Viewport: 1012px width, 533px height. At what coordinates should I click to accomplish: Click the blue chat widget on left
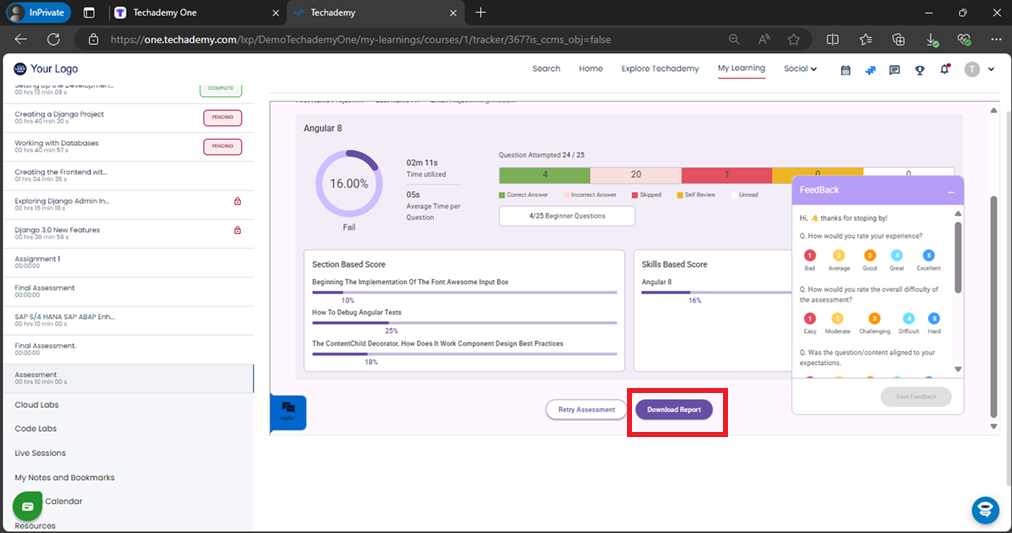pyautogui.click(x=288, y=411)
